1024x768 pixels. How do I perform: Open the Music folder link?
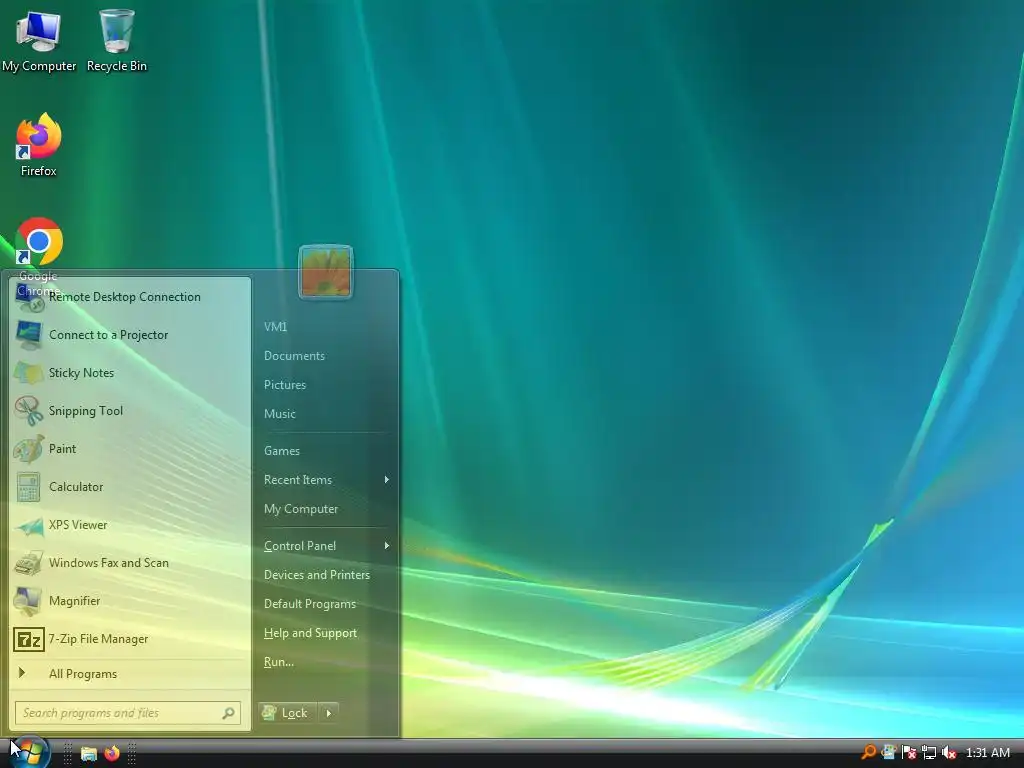(x=324, y=413)
